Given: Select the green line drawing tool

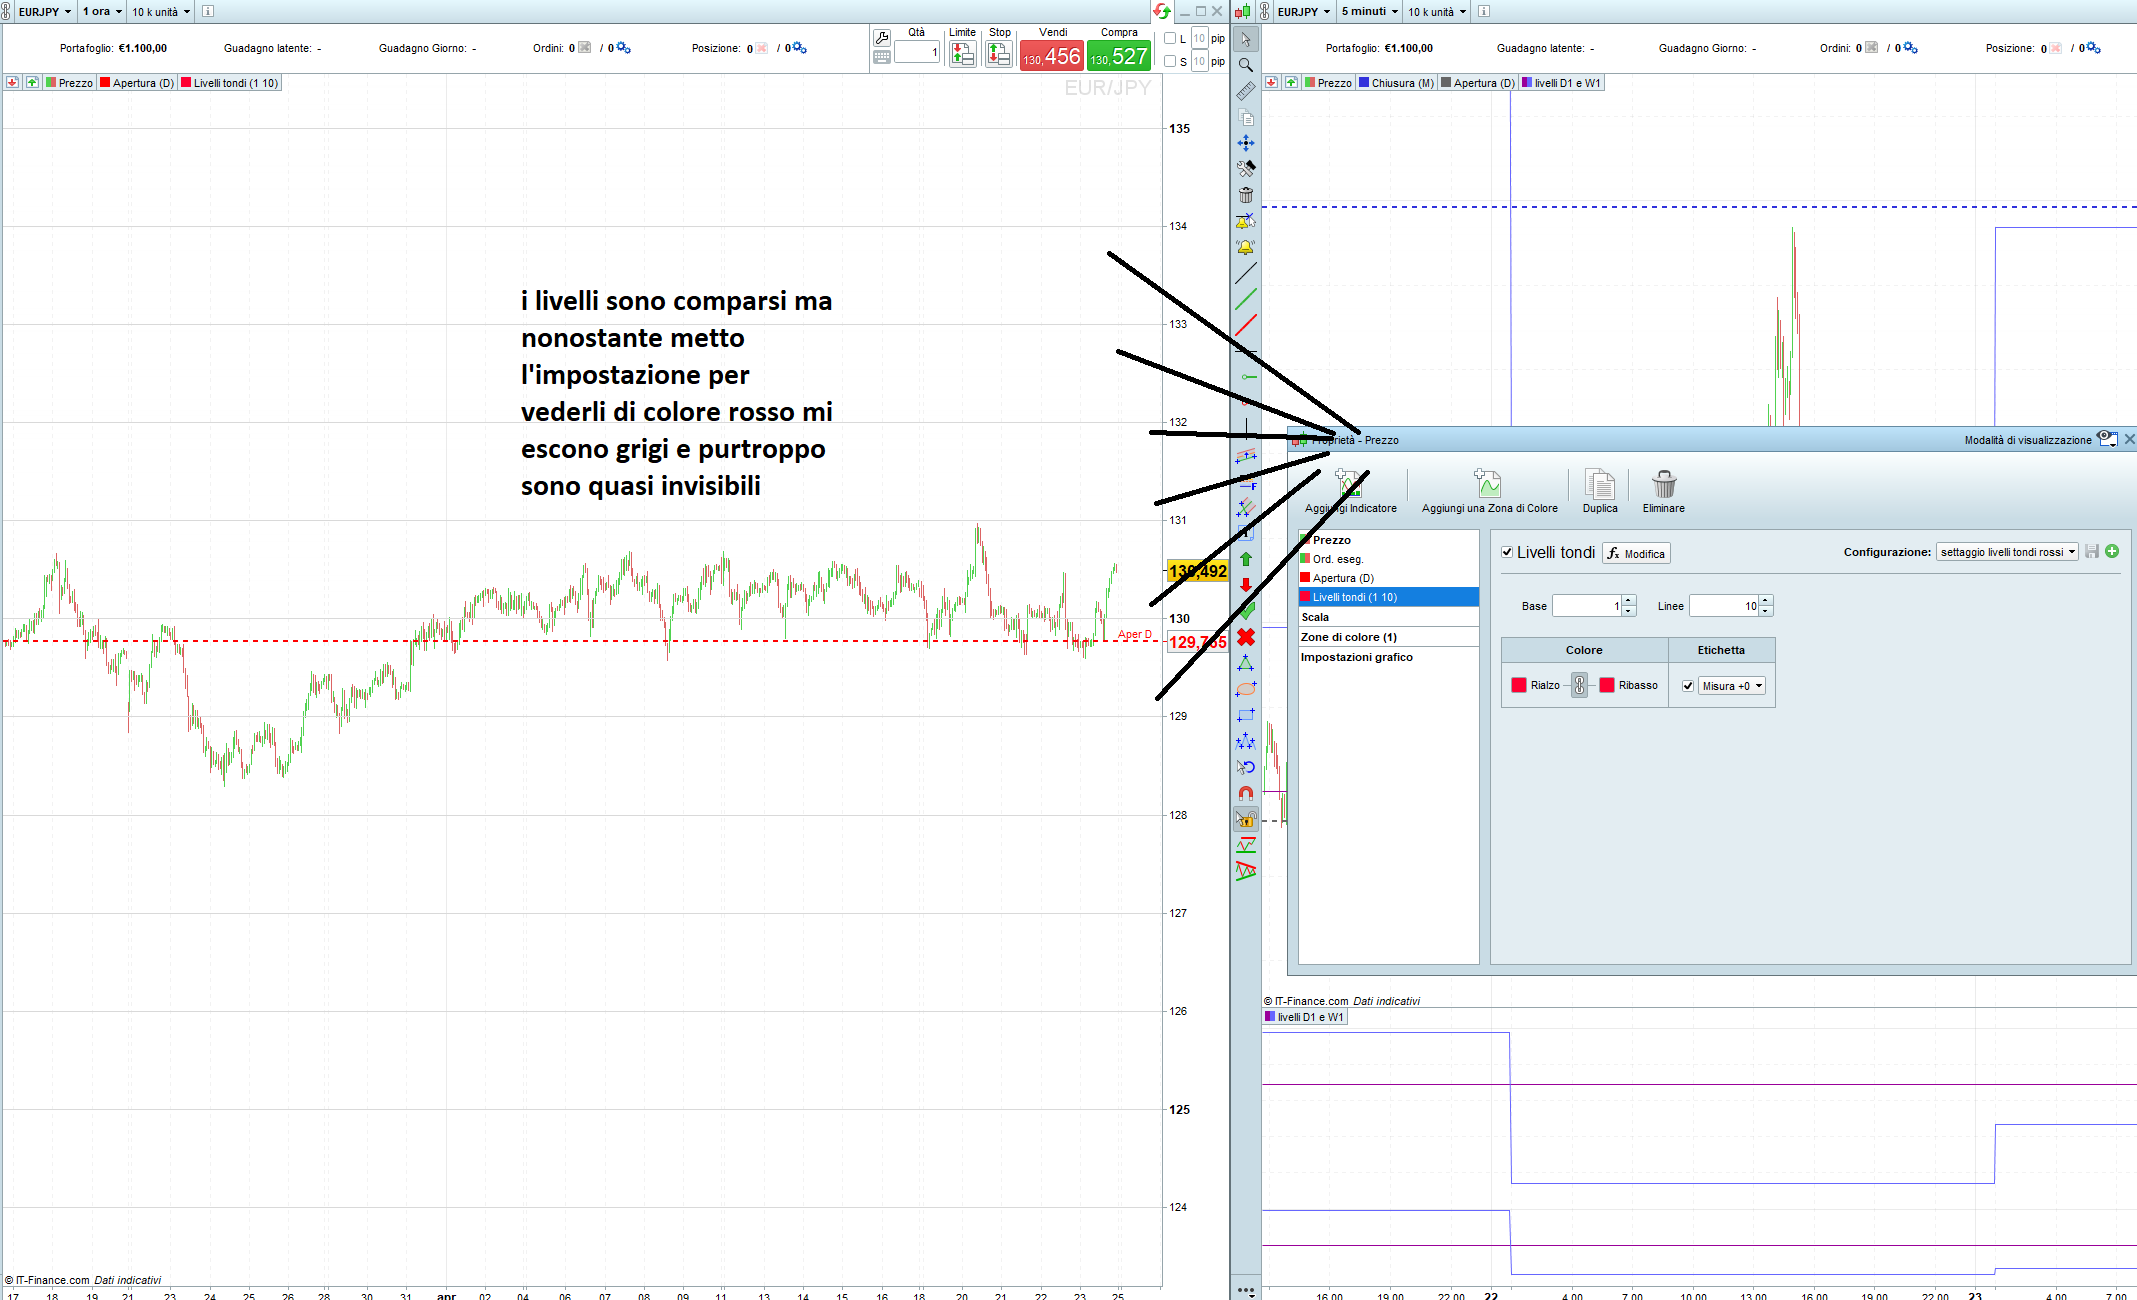Looking at the screenshot, I should click(1245, 299).
